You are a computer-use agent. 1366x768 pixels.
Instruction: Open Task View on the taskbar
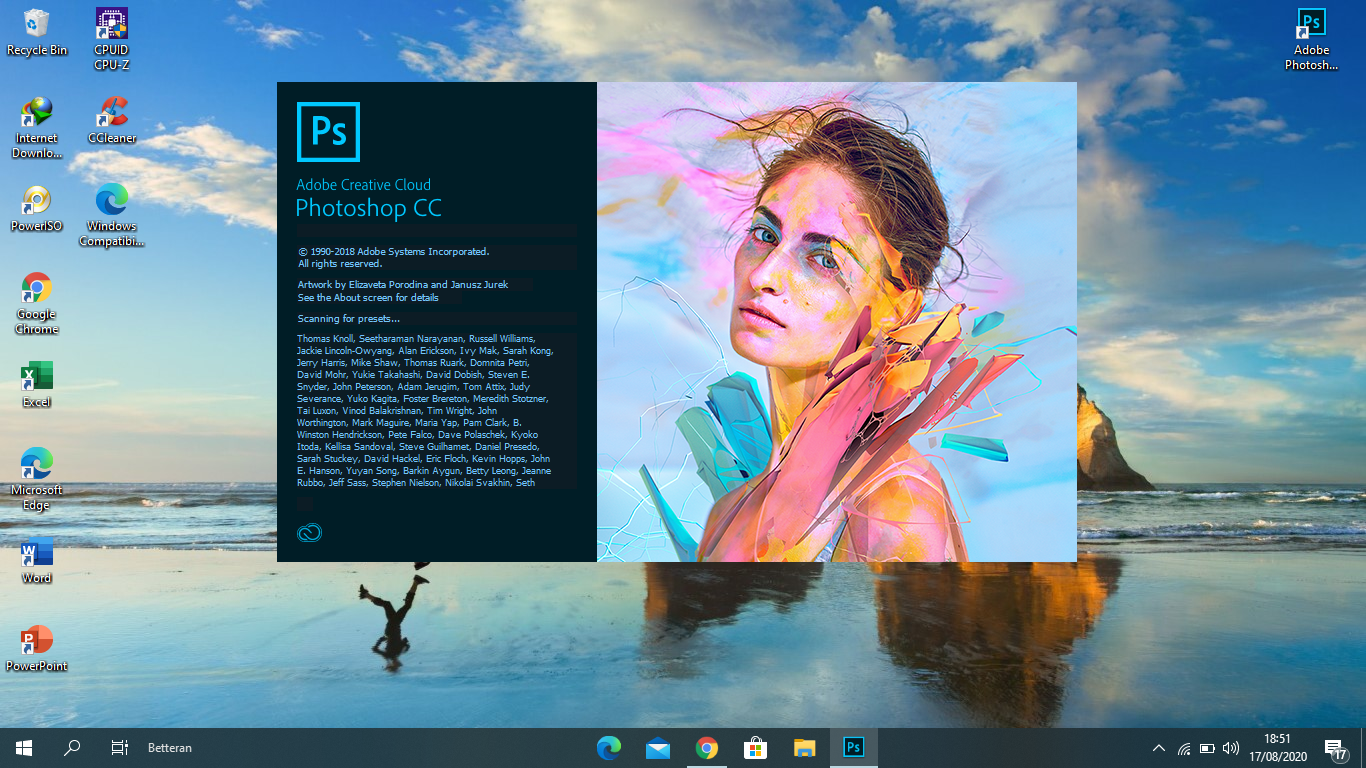coord(119,747)
